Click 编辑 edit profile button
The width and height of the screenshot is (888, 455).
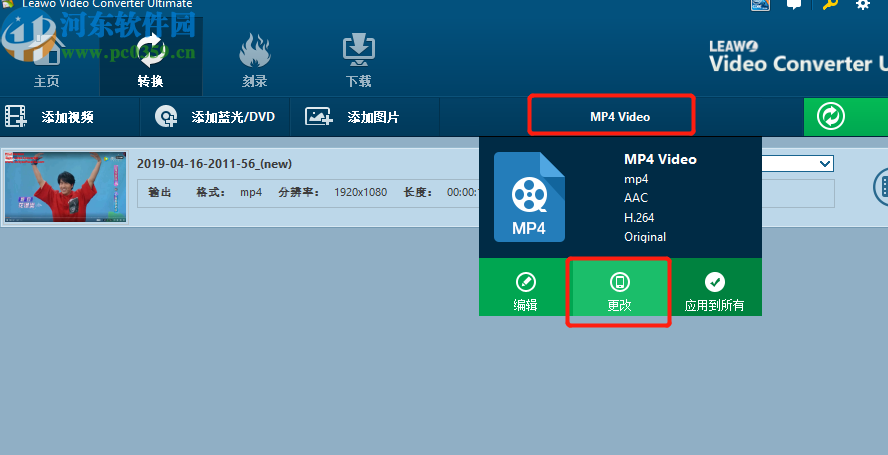[x=525, y=287]
